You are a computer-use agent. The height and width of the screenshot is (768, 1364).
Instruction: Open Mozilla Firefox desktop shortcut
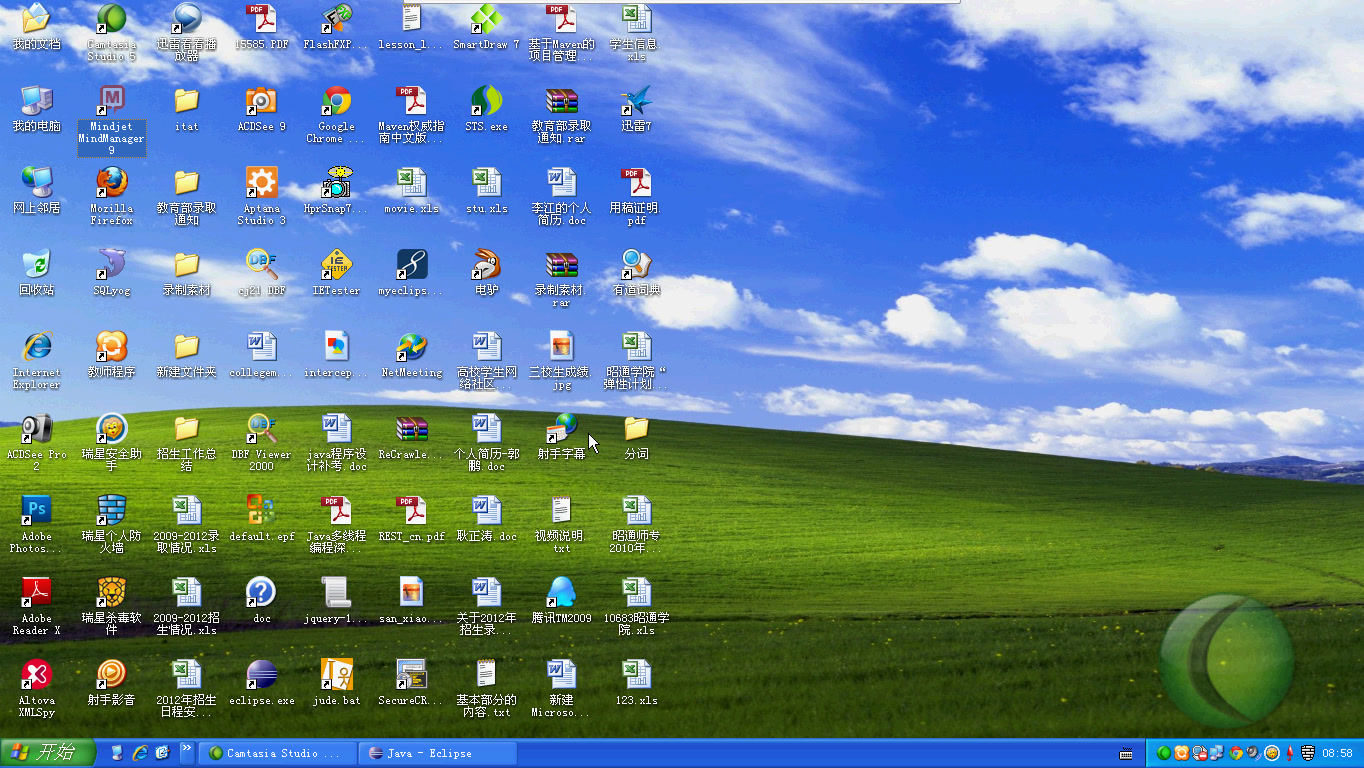pos(111,182)
